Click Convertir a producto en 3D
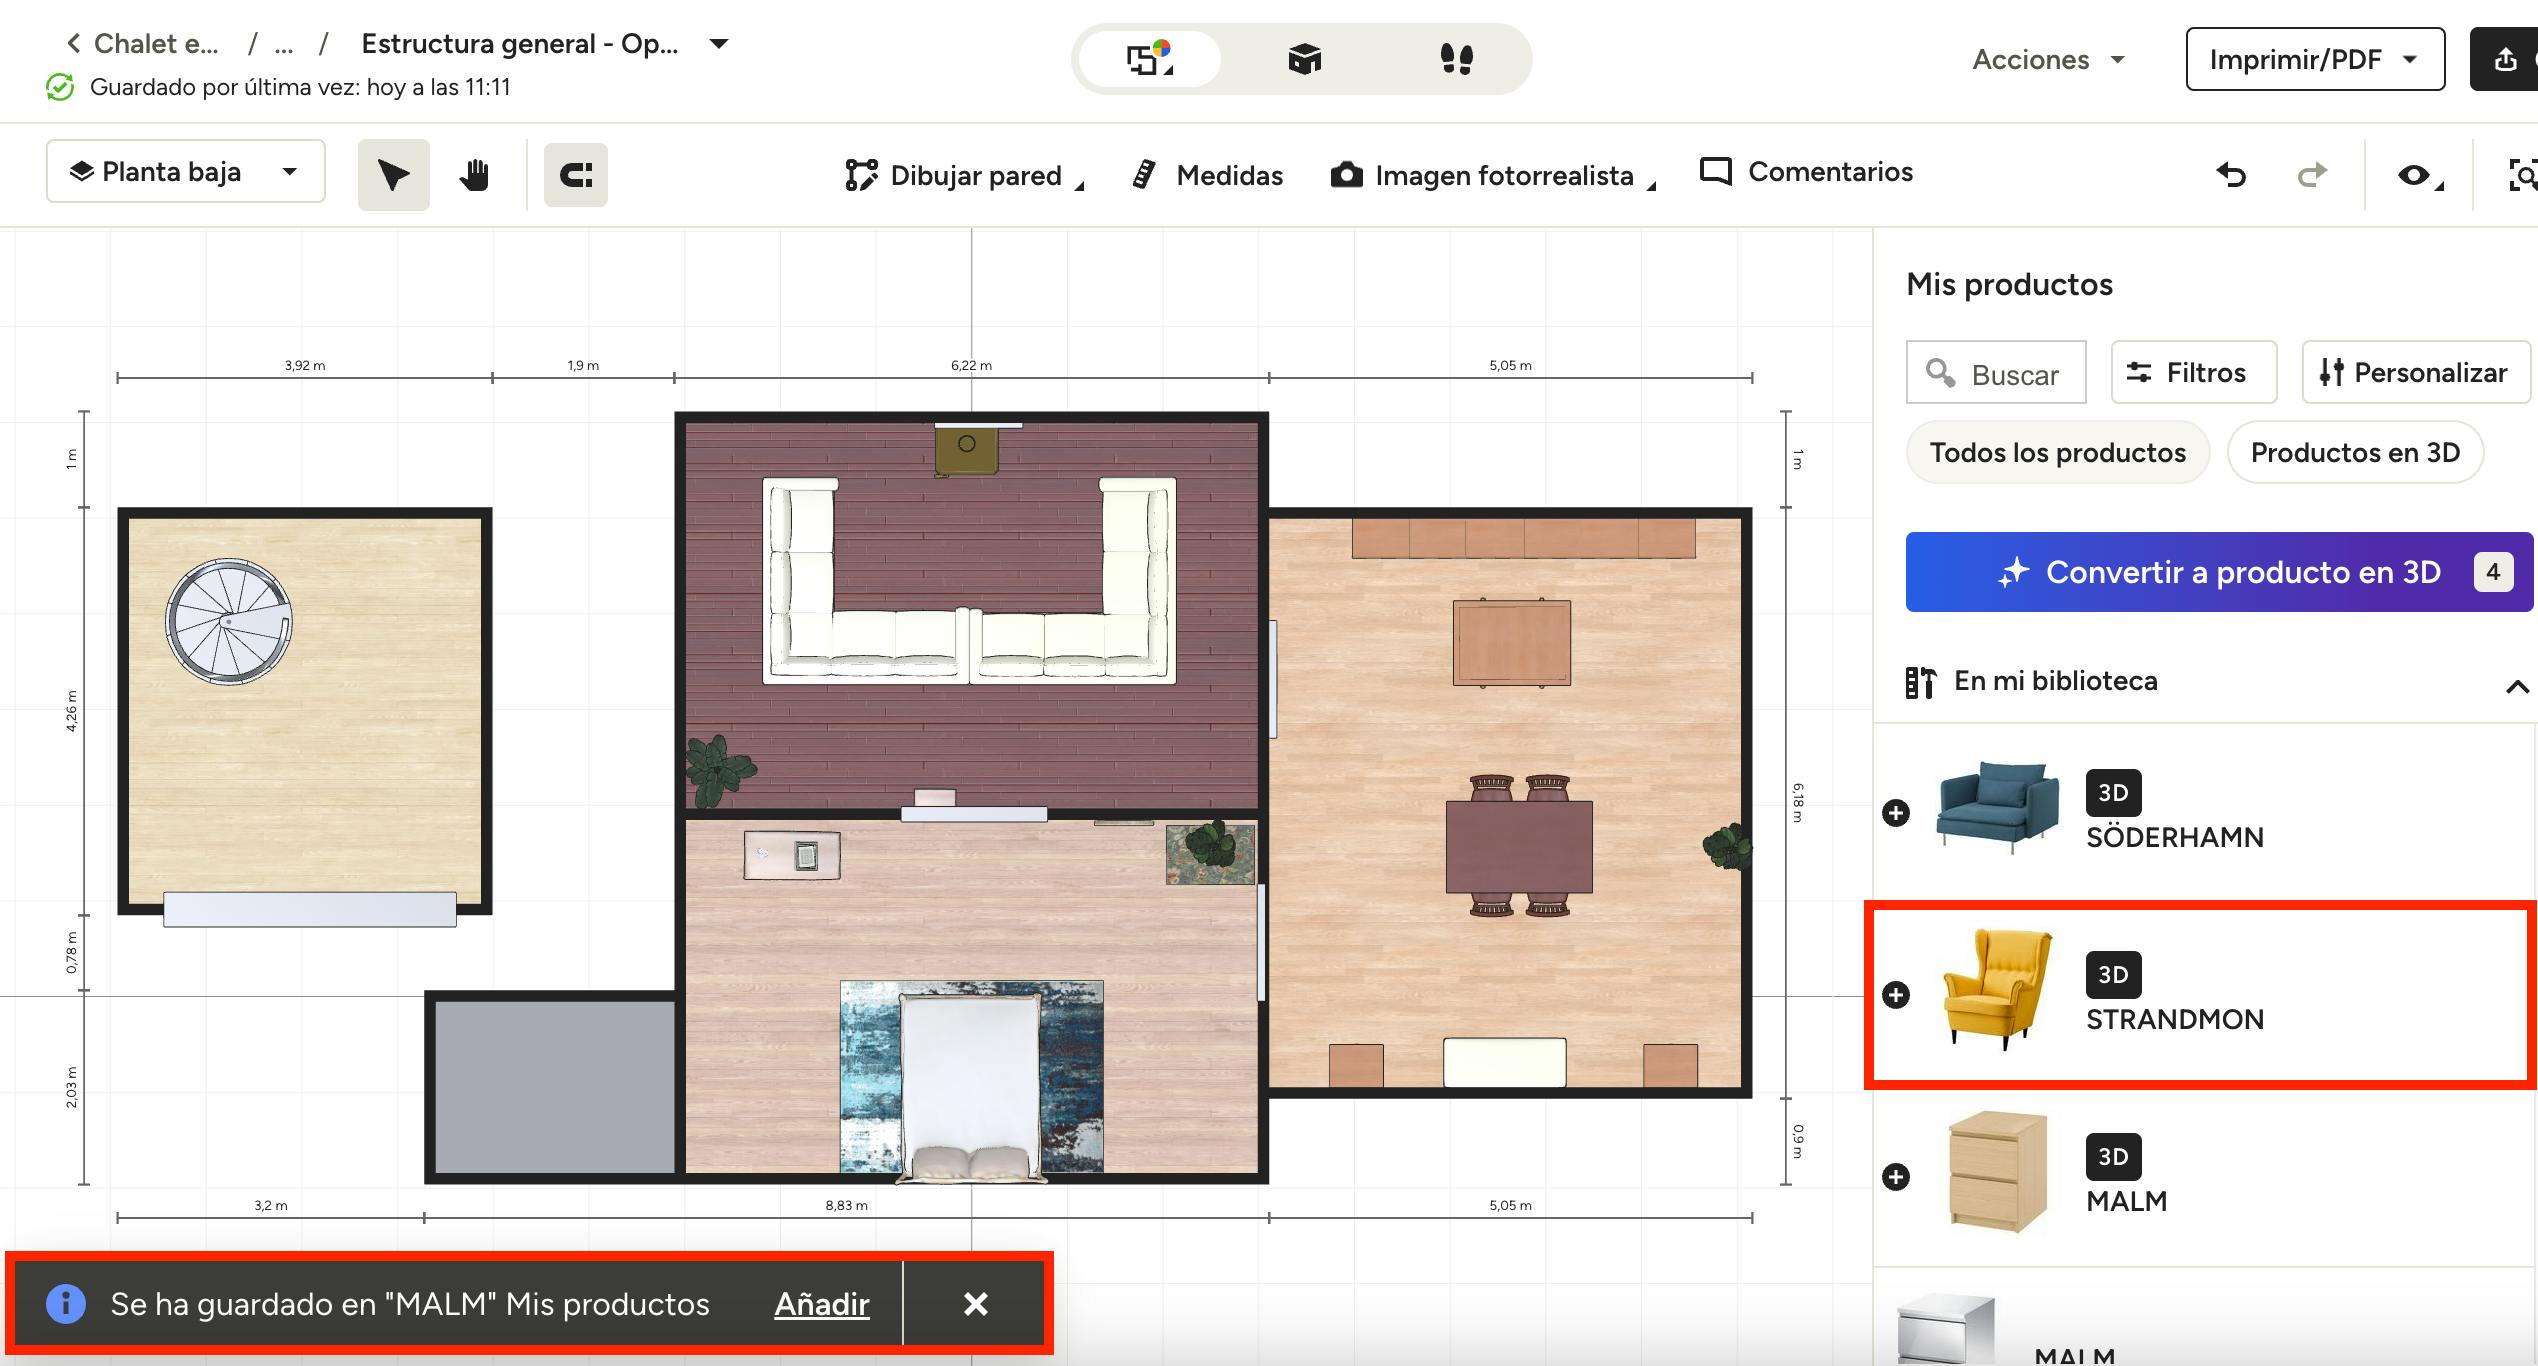This screenshot has width=2538, height=1366. (2218, 572)
